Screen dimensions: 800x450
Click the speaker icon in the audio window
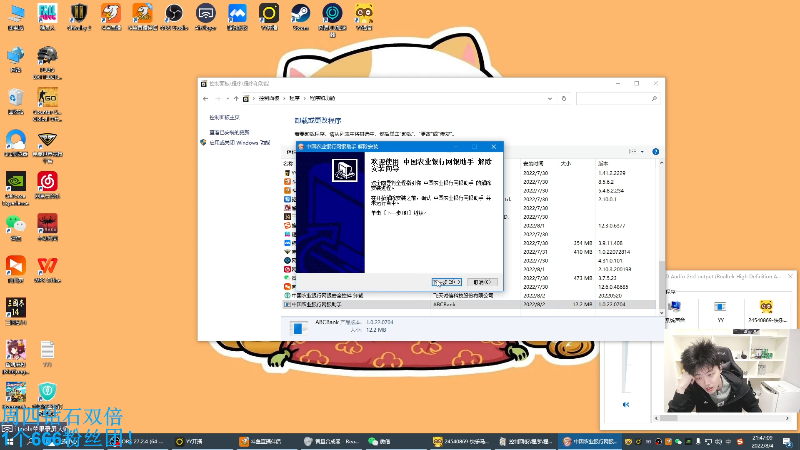(x=626, y=405)
